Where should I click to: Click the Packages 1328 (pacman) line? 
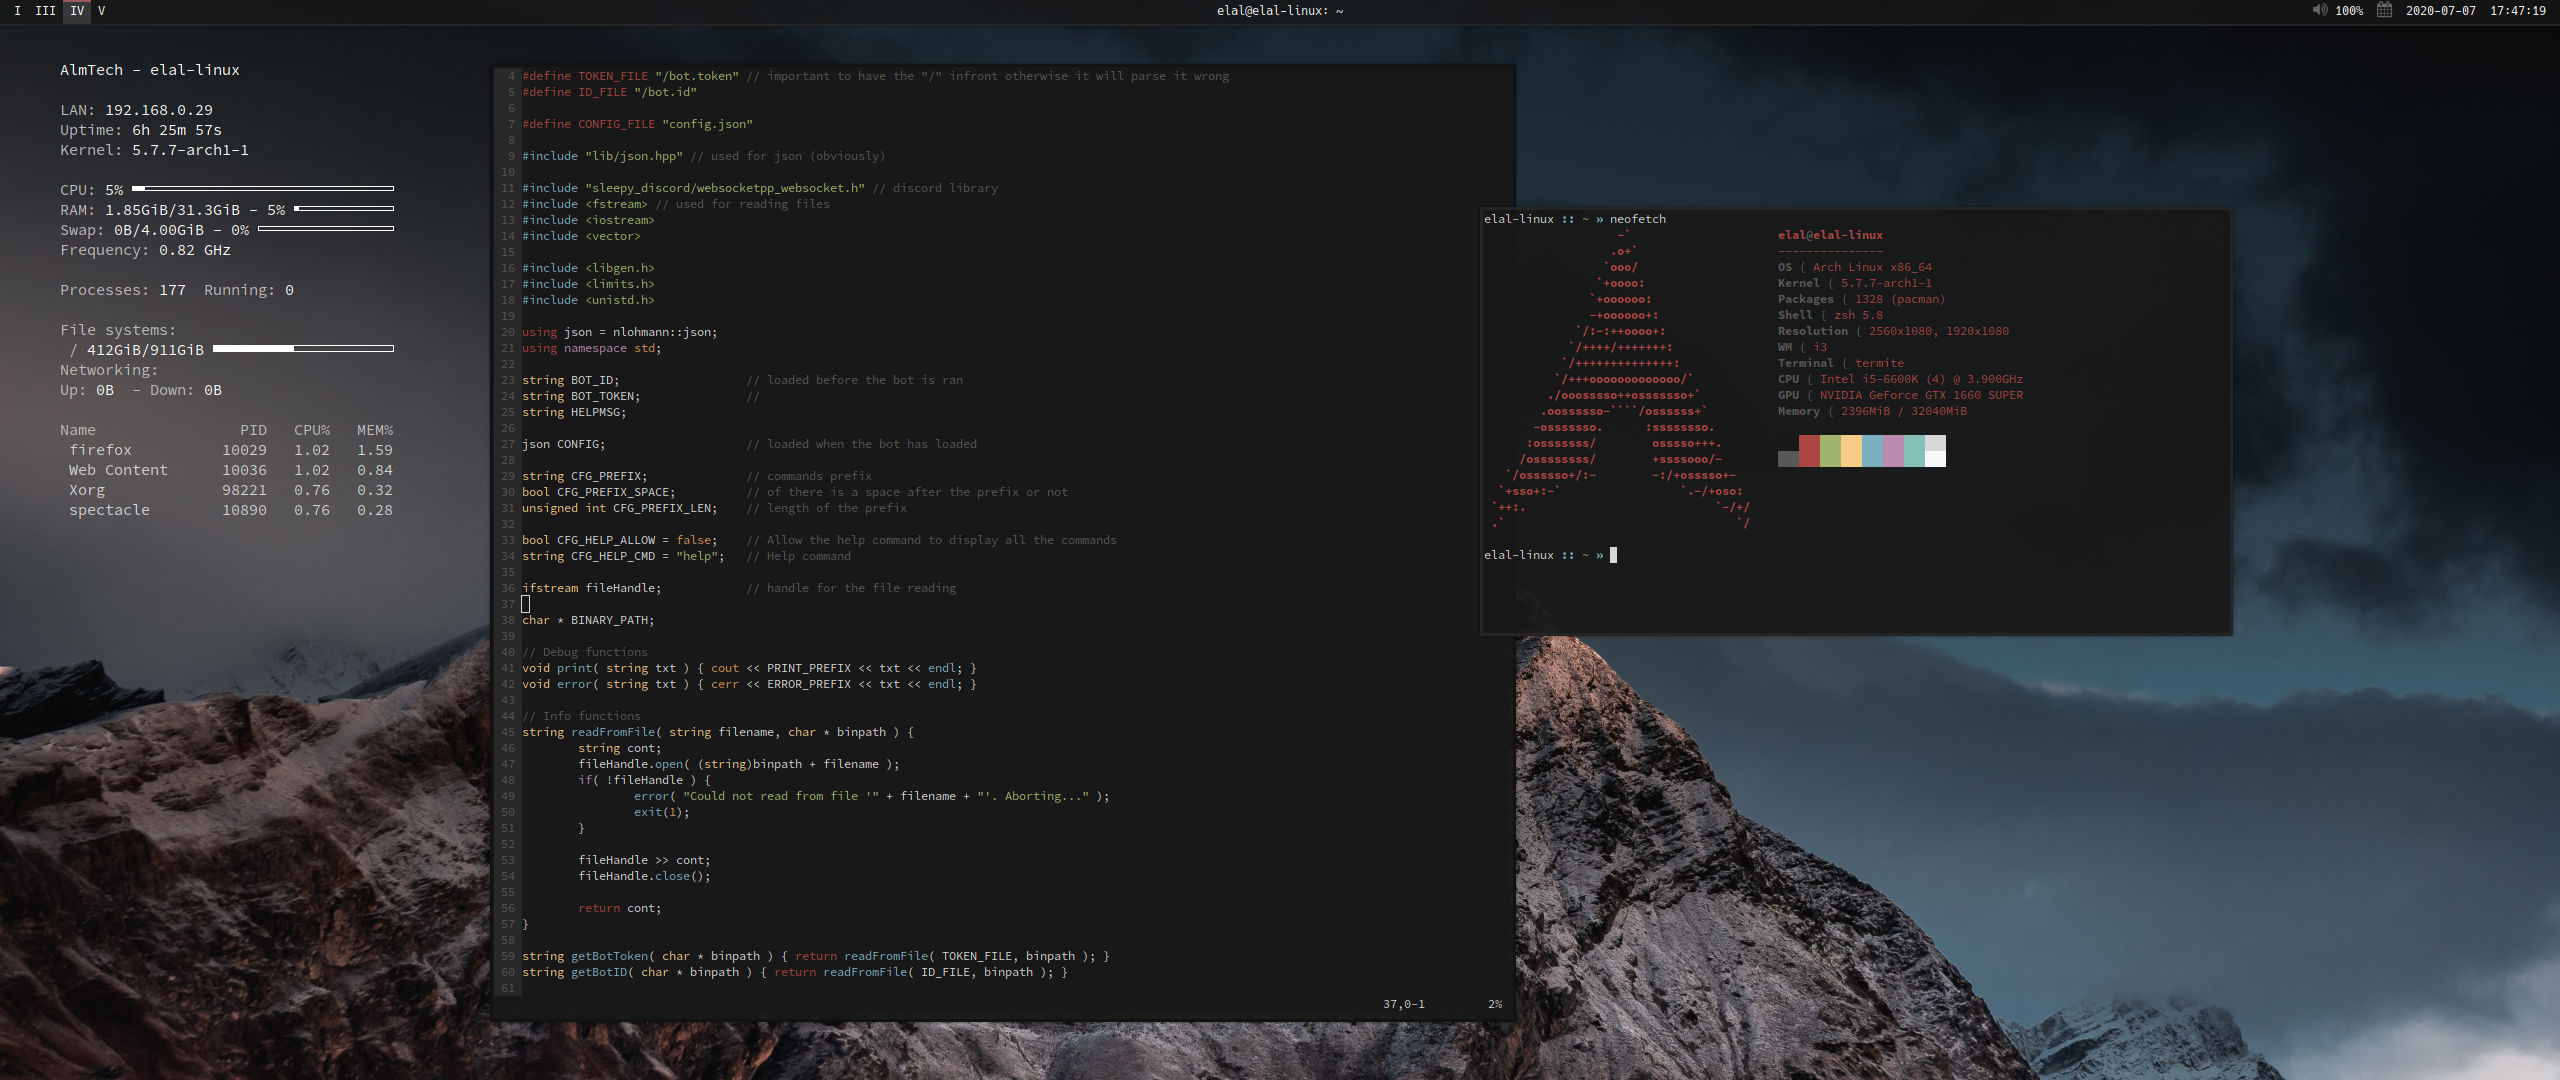click(x=1861, y=299)
